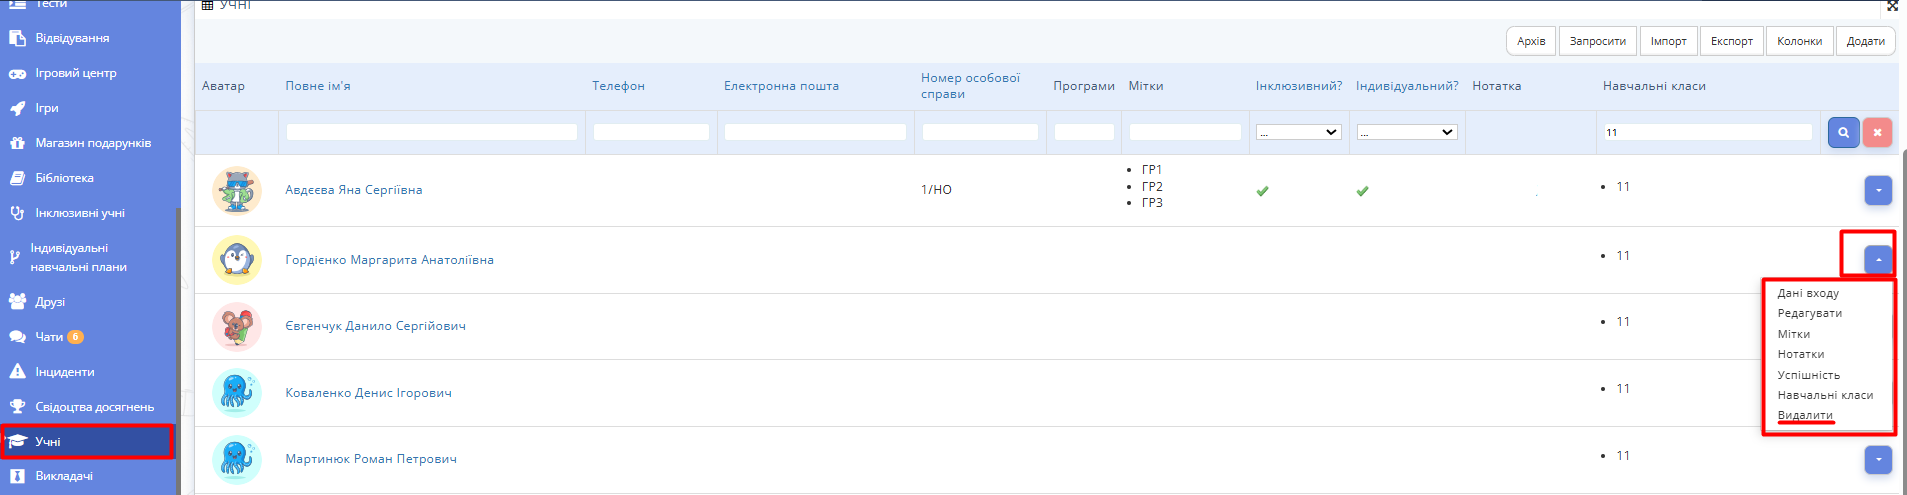Open student Гордієнко Маргарита Анатоліївна link

click(x=389, y=260)
